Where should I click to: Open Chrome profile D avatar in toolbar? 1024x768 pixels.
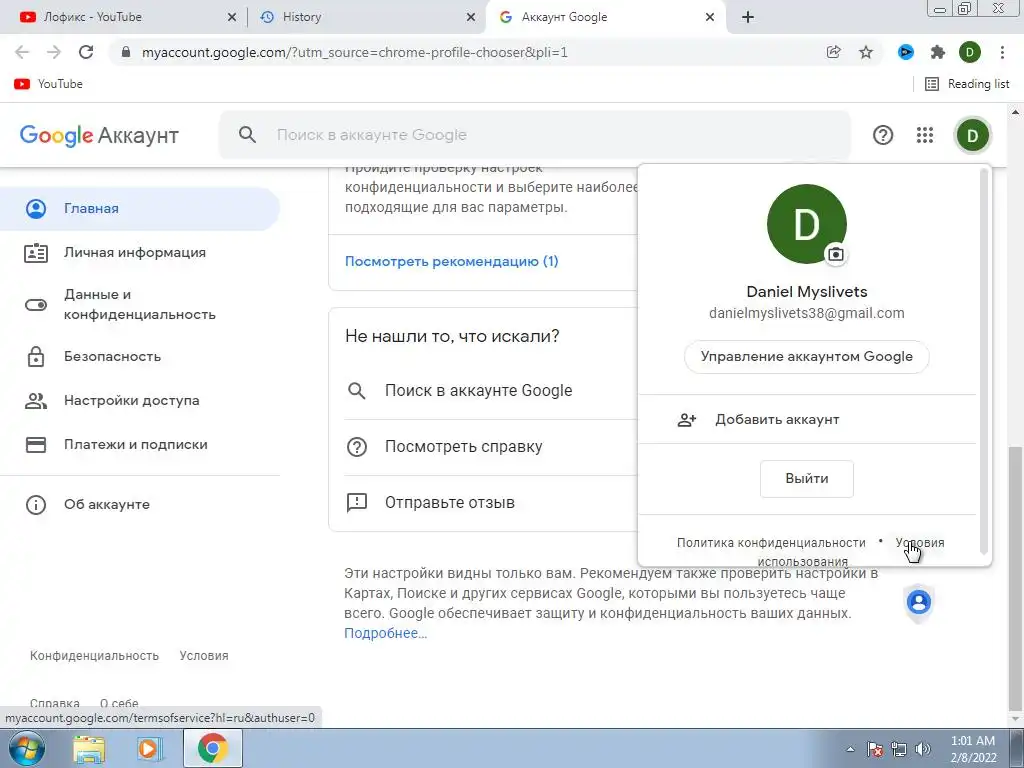[x=970, y=52]
